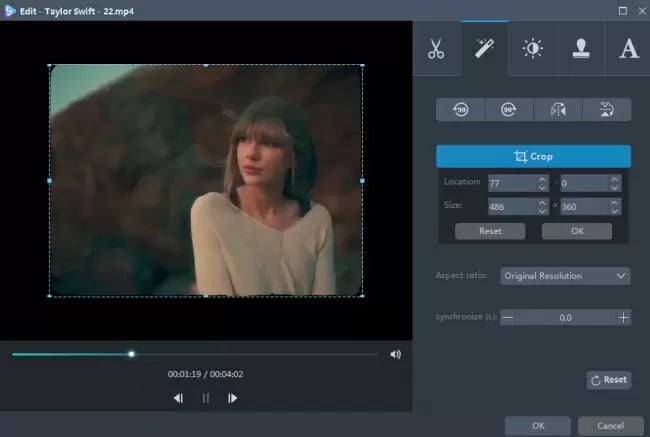Open the watermark stamp tab
650x437 pixels.
pyautogui.click(x=581, y=49)
